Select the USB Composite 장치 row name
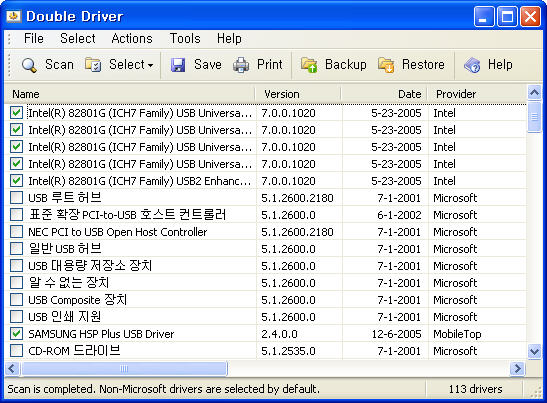Screen dimensions: 547x403 pyautogui.click(x=77, y=300)
